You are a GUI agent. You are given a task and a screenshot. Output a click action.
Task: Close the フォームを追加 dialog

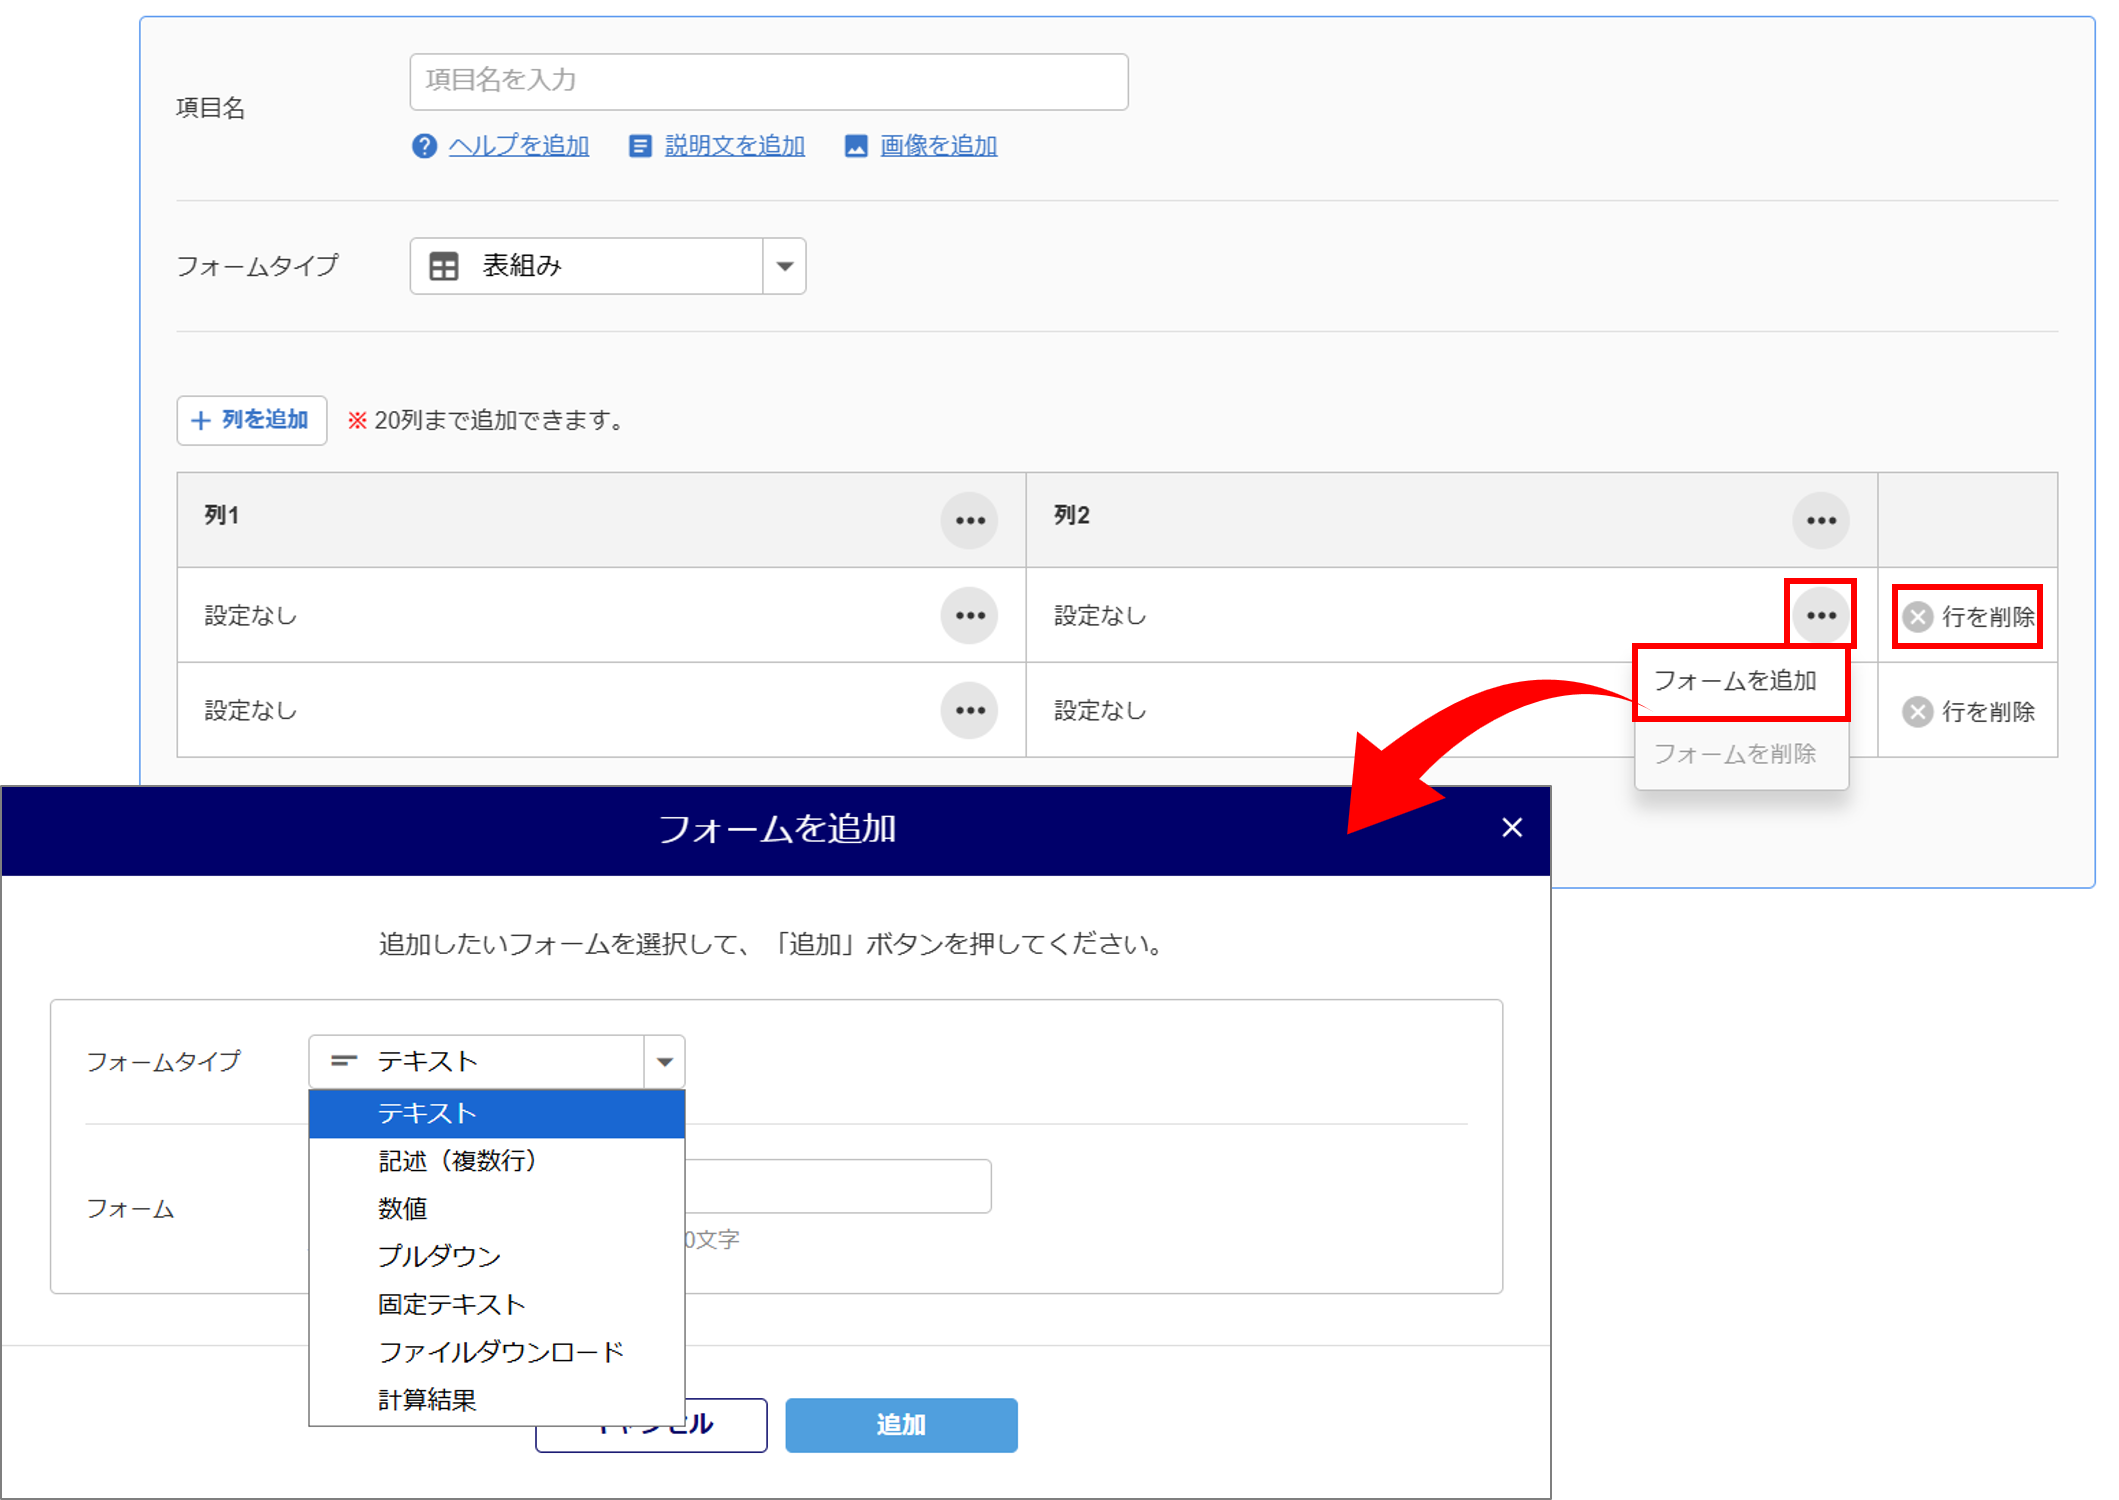click(x=1511, y=828)
